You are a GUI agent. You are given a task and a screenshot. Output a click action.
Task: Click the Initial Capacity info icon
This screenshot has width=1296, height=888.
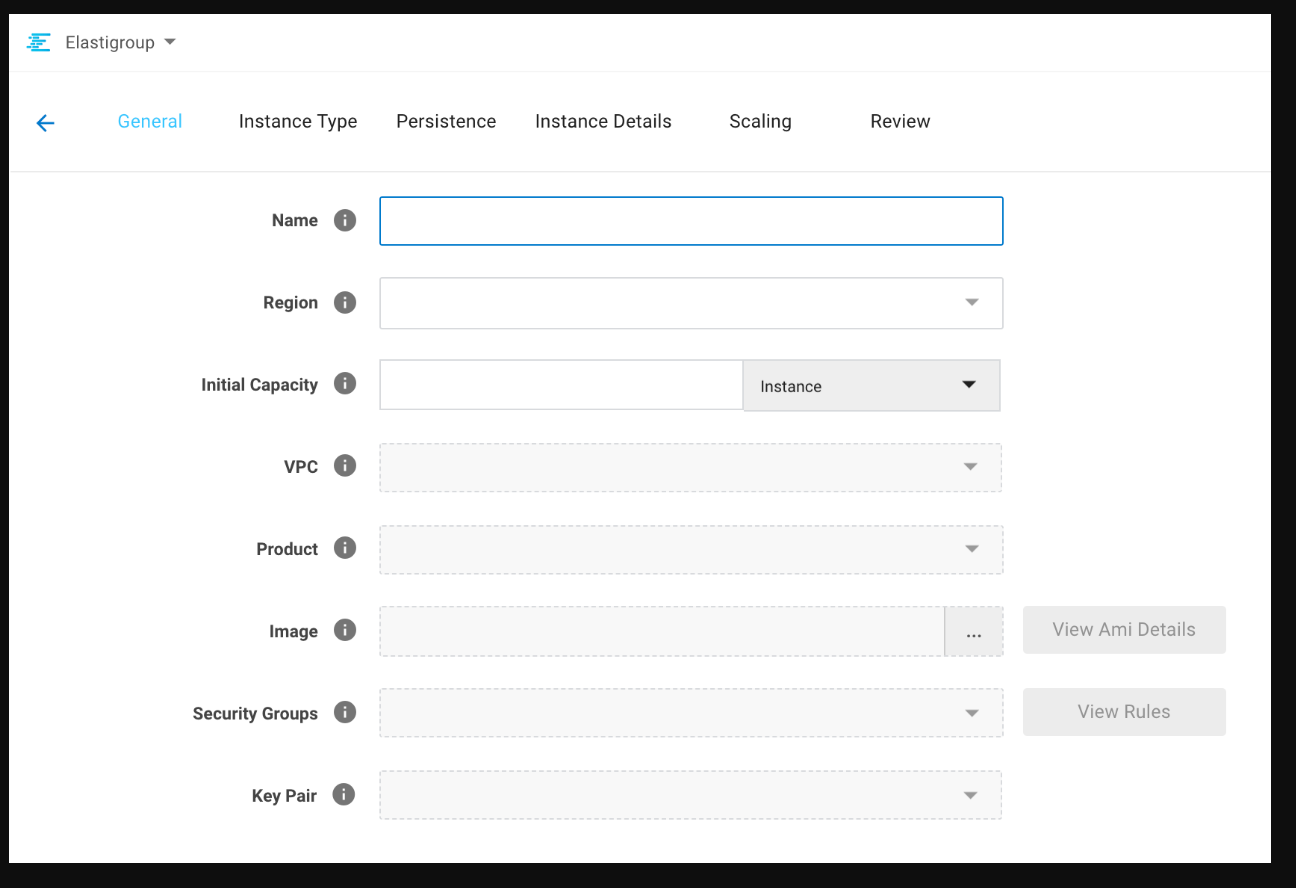click(x=345, y=384)
